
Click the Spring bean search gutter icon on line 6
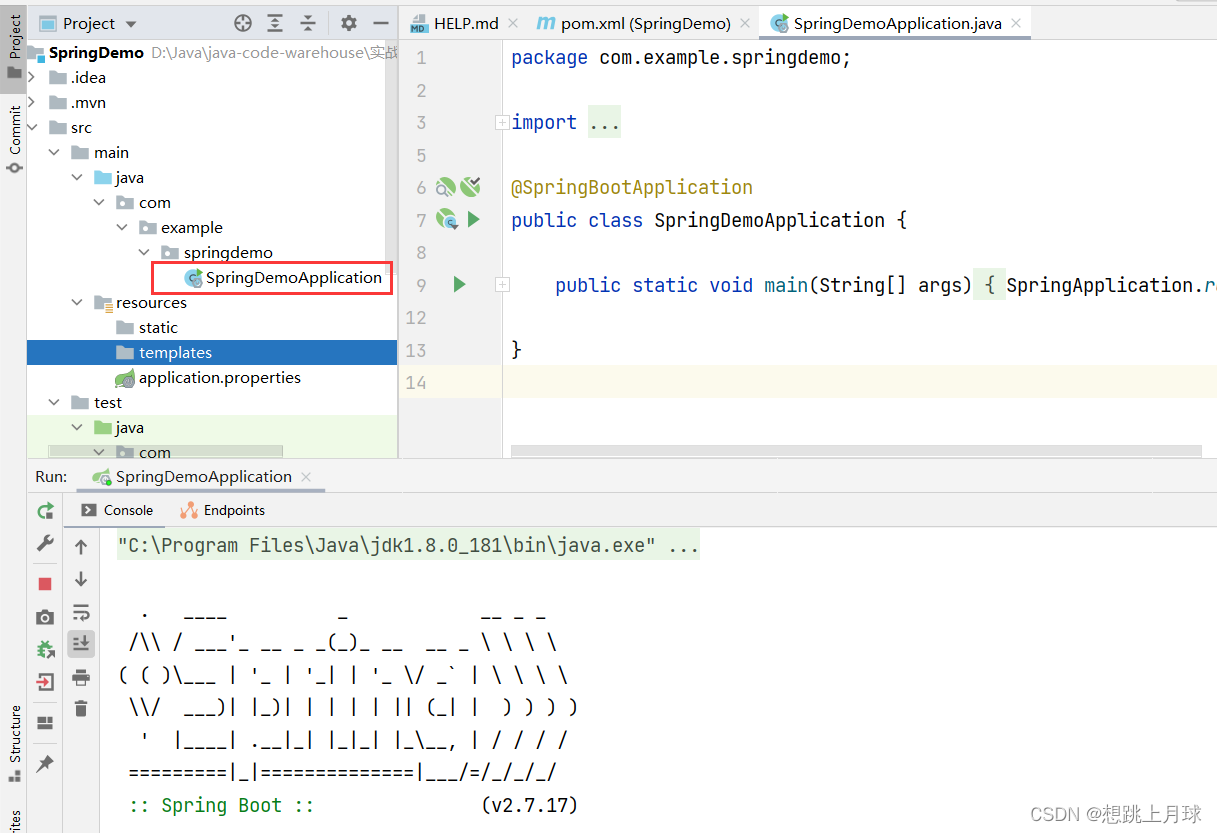pyautogui.click(x=446, y=187)
